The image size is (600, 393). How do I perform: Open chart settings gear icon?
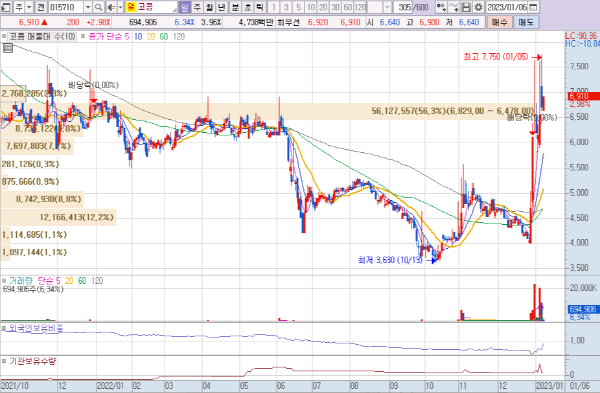click(478, 7)
